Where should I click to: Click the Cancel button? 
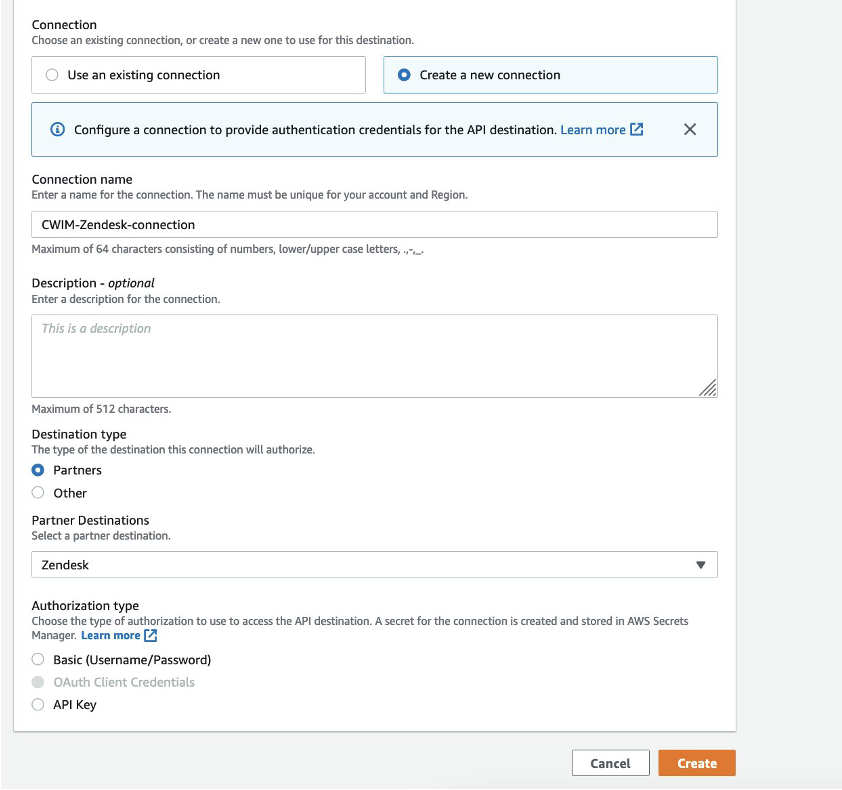611,763
